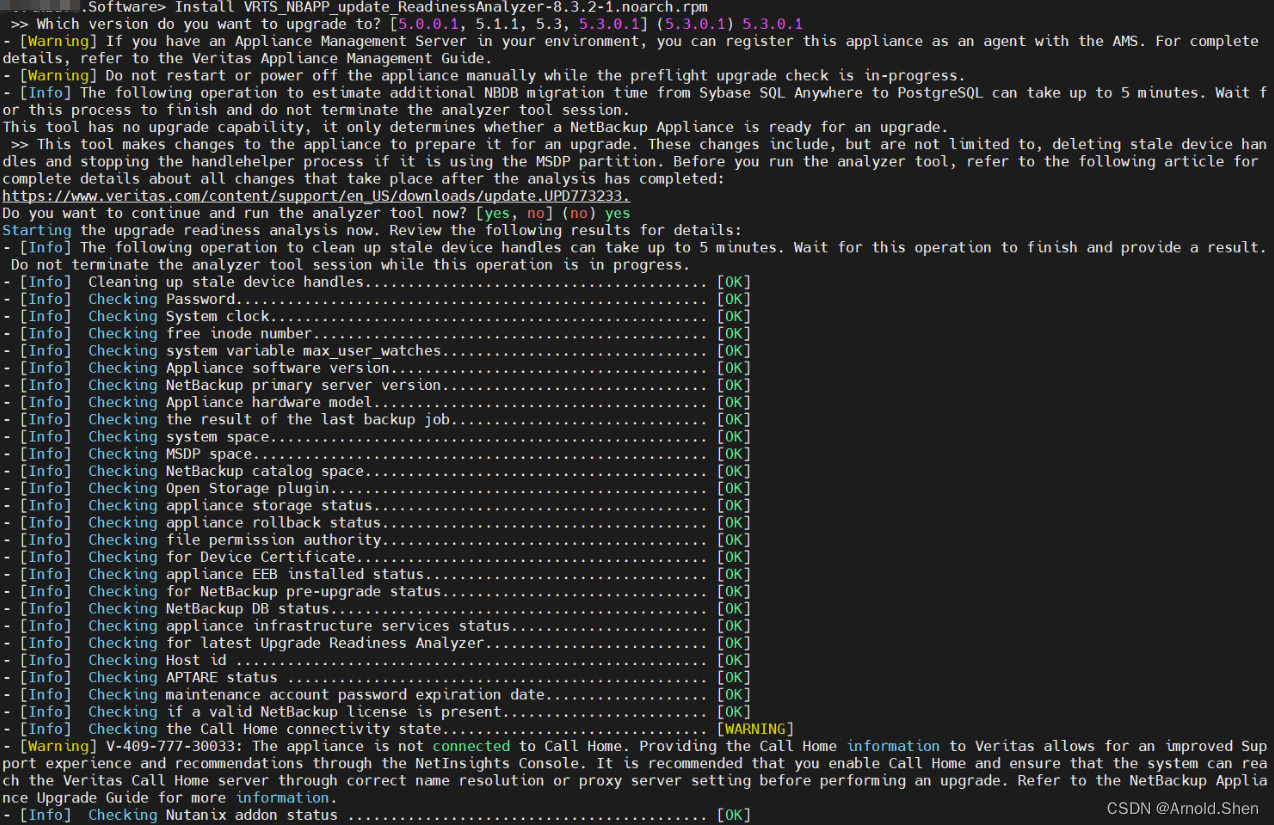The height and width of the screenshot is (825, 1274).
Task: Click the 'Checking Appliance hardware model' line
Action: pyautogui.click(x=376, y=402)
